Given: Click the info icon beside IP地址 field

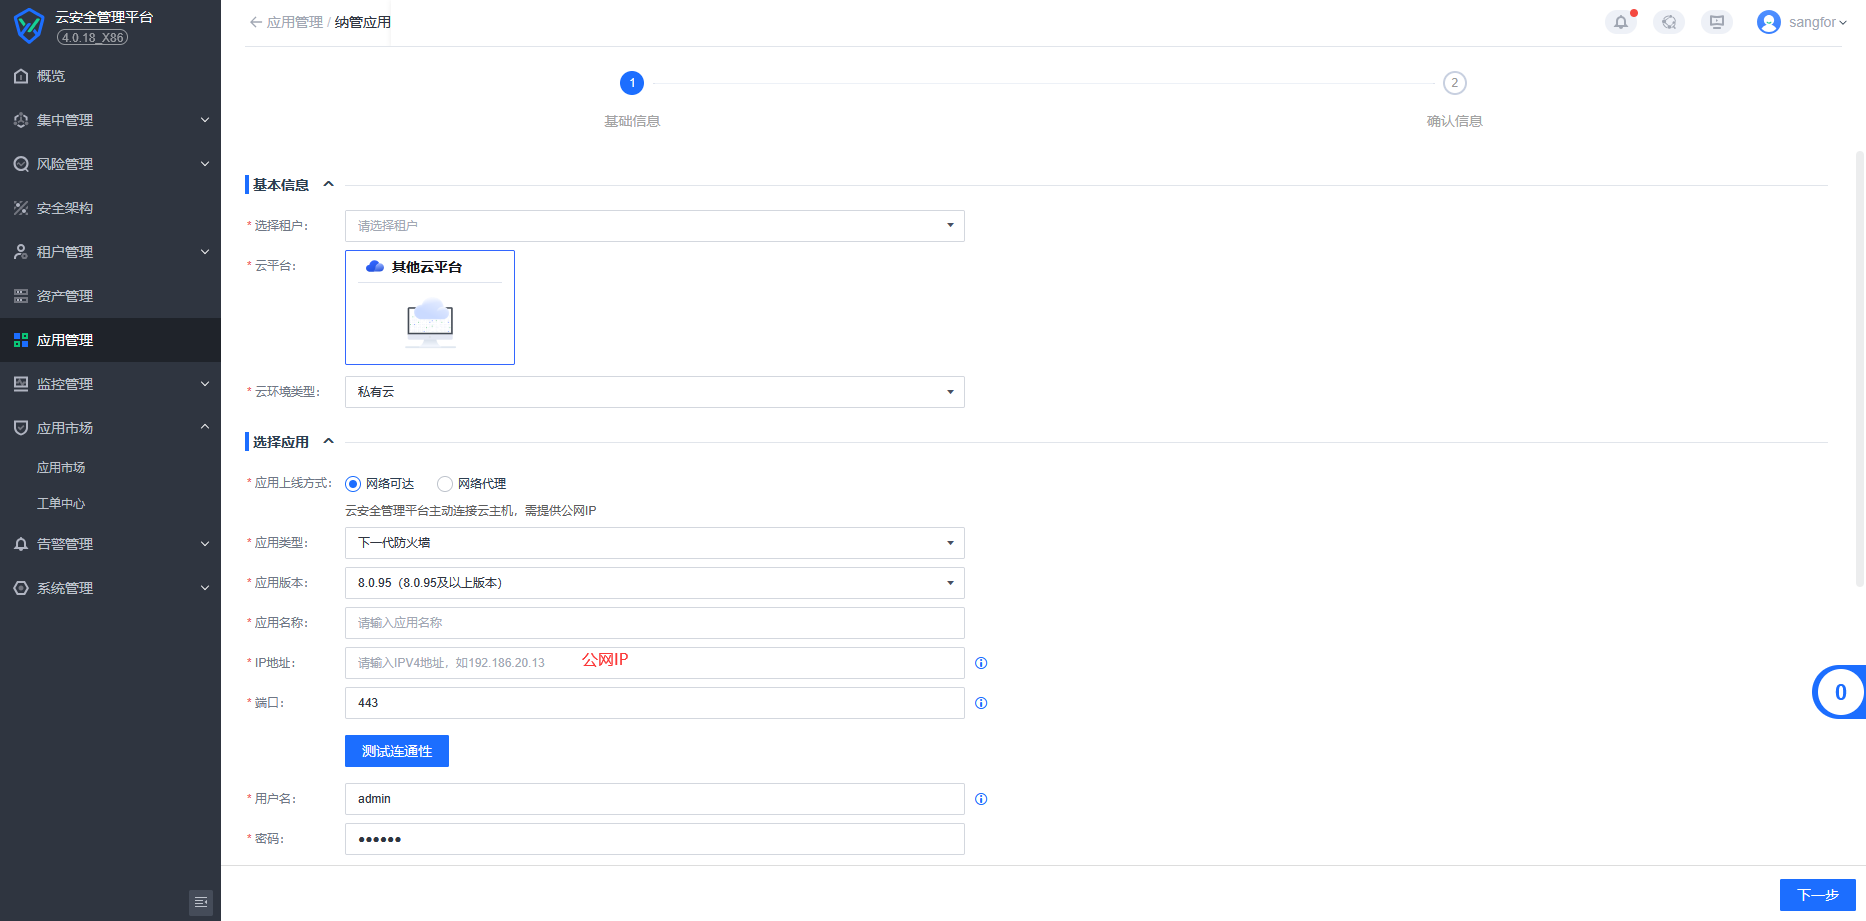Looking at the screenshot, I should [981, 663].
